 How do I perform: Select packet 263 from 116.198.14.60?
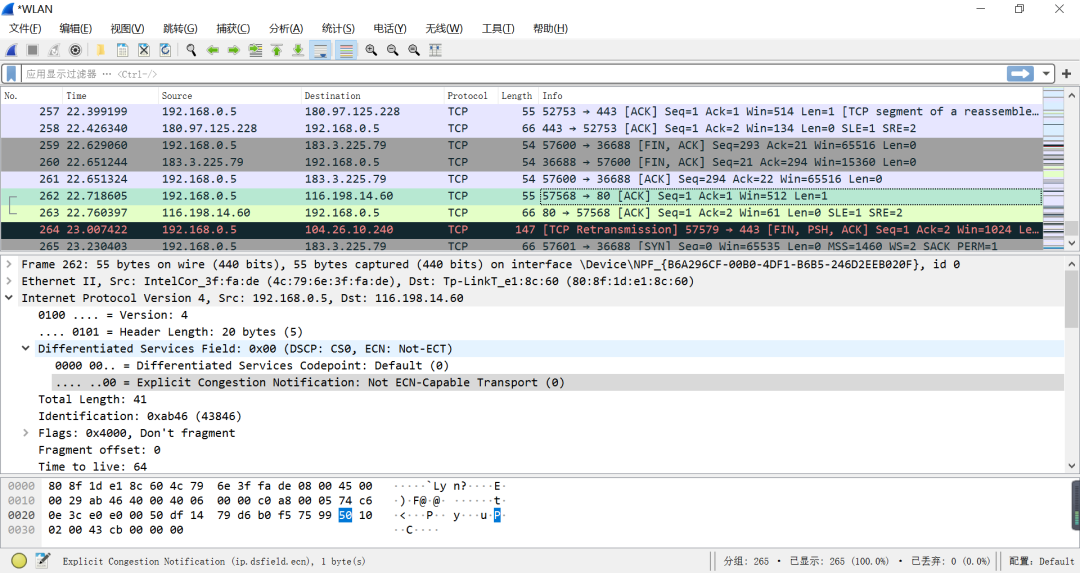pyautogui.click(x=521, y=213)
